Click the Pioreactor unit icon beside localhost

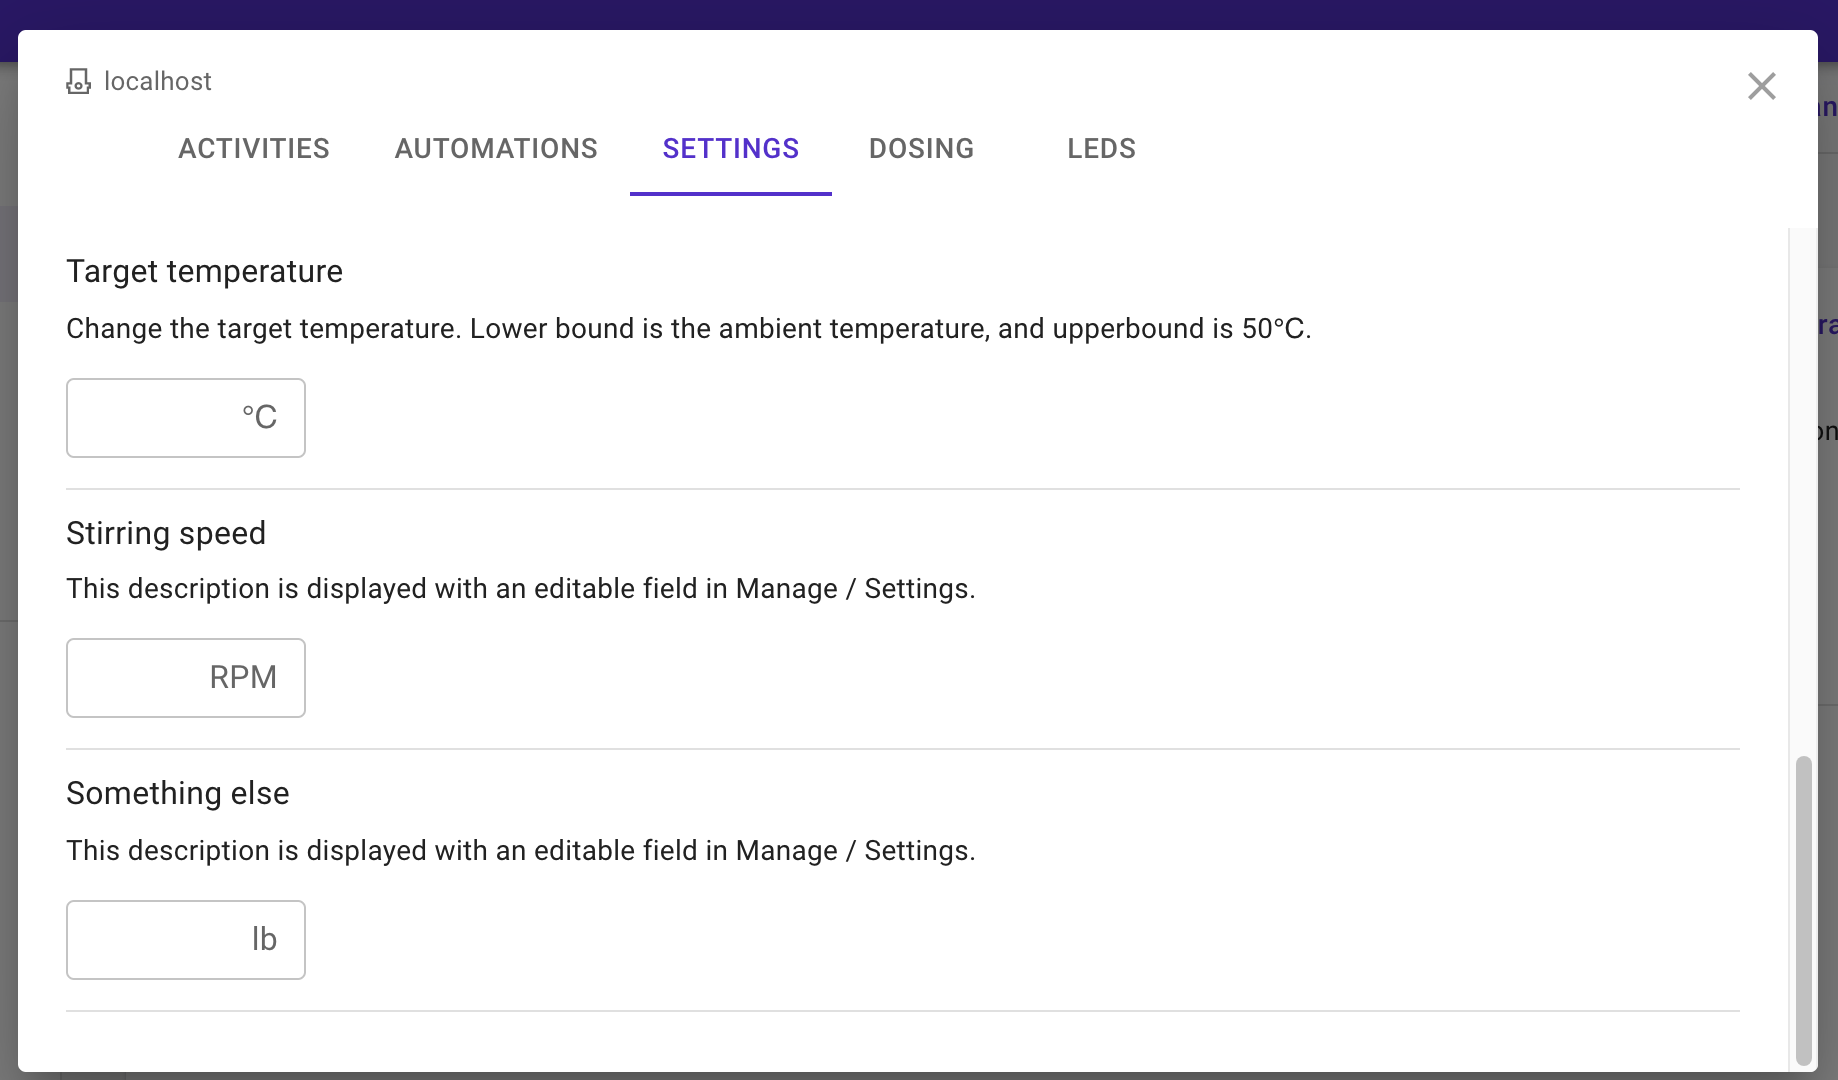click(78, 82)
